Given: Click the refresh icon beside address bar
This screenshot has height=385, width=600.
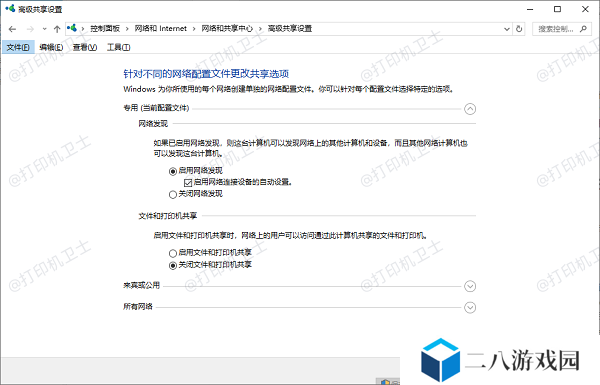Looking at the screenshot, I should point(519,29).
